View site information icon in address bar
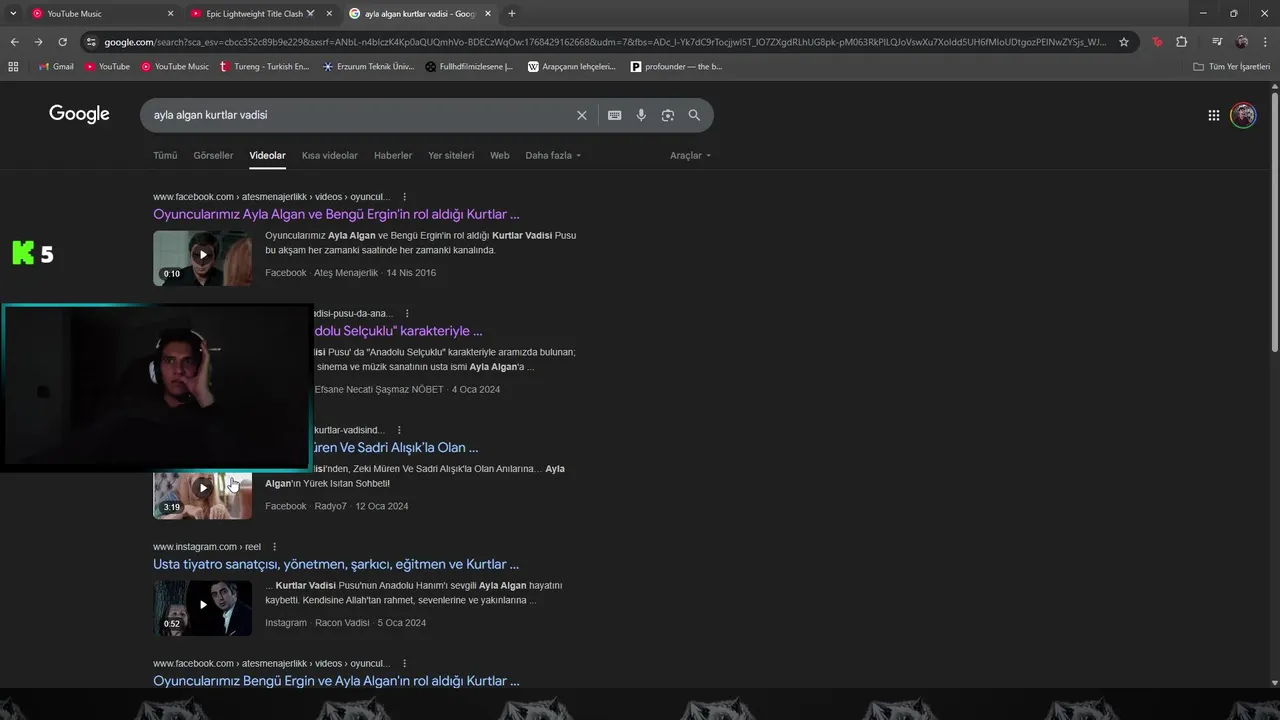The height and width of the screenshot is (720, 1280). [x=91, y=42]
